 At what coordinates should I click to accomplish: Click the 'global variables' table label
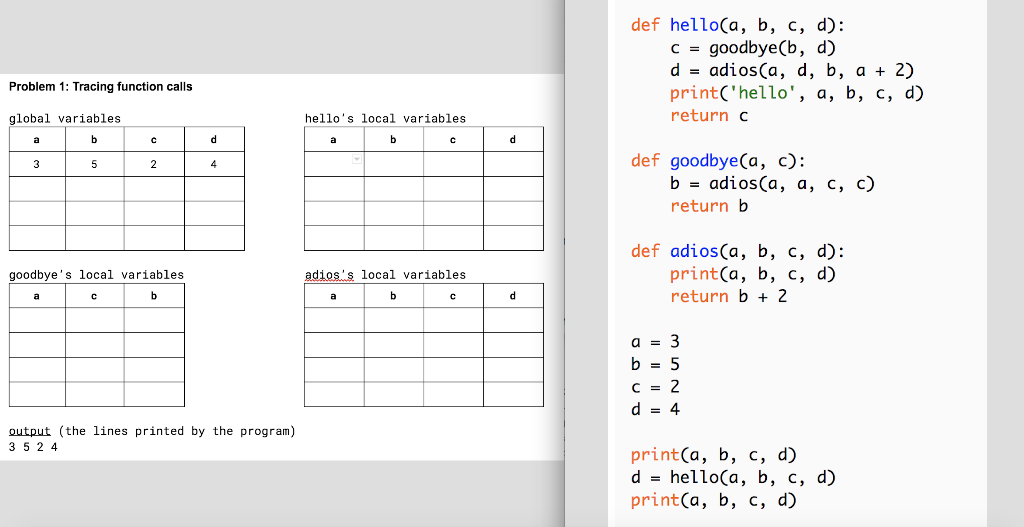65,119
